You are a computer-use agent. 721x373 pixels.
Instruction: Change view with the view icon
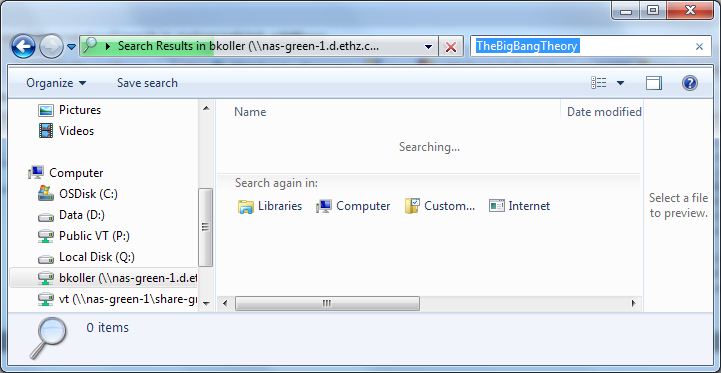599,83
